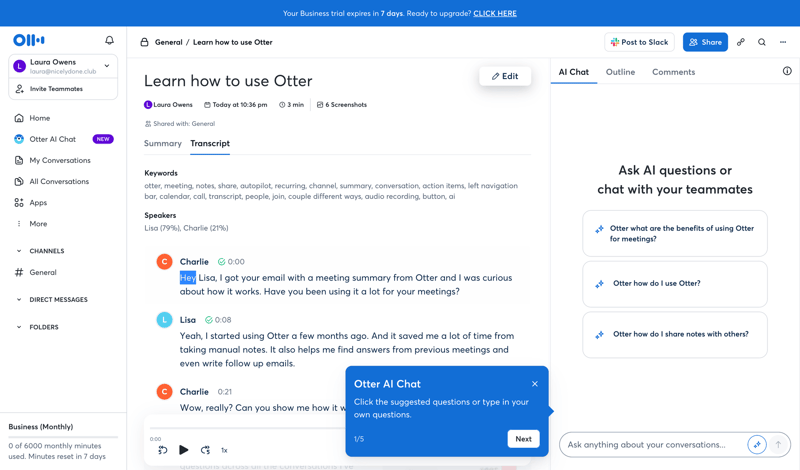800x470 pixels.
Task: Click Next in the tour tooltip
Action: point(523,439)
